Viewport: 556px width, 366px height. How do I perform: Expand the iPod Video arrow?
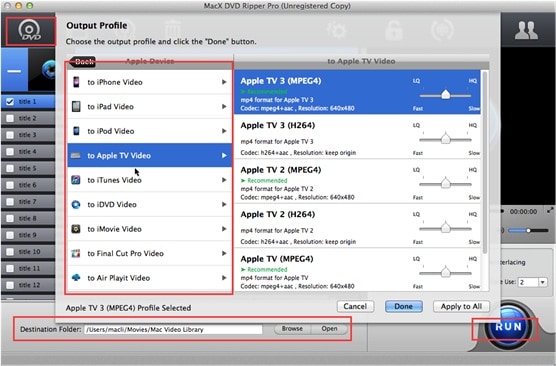[224, 131]
